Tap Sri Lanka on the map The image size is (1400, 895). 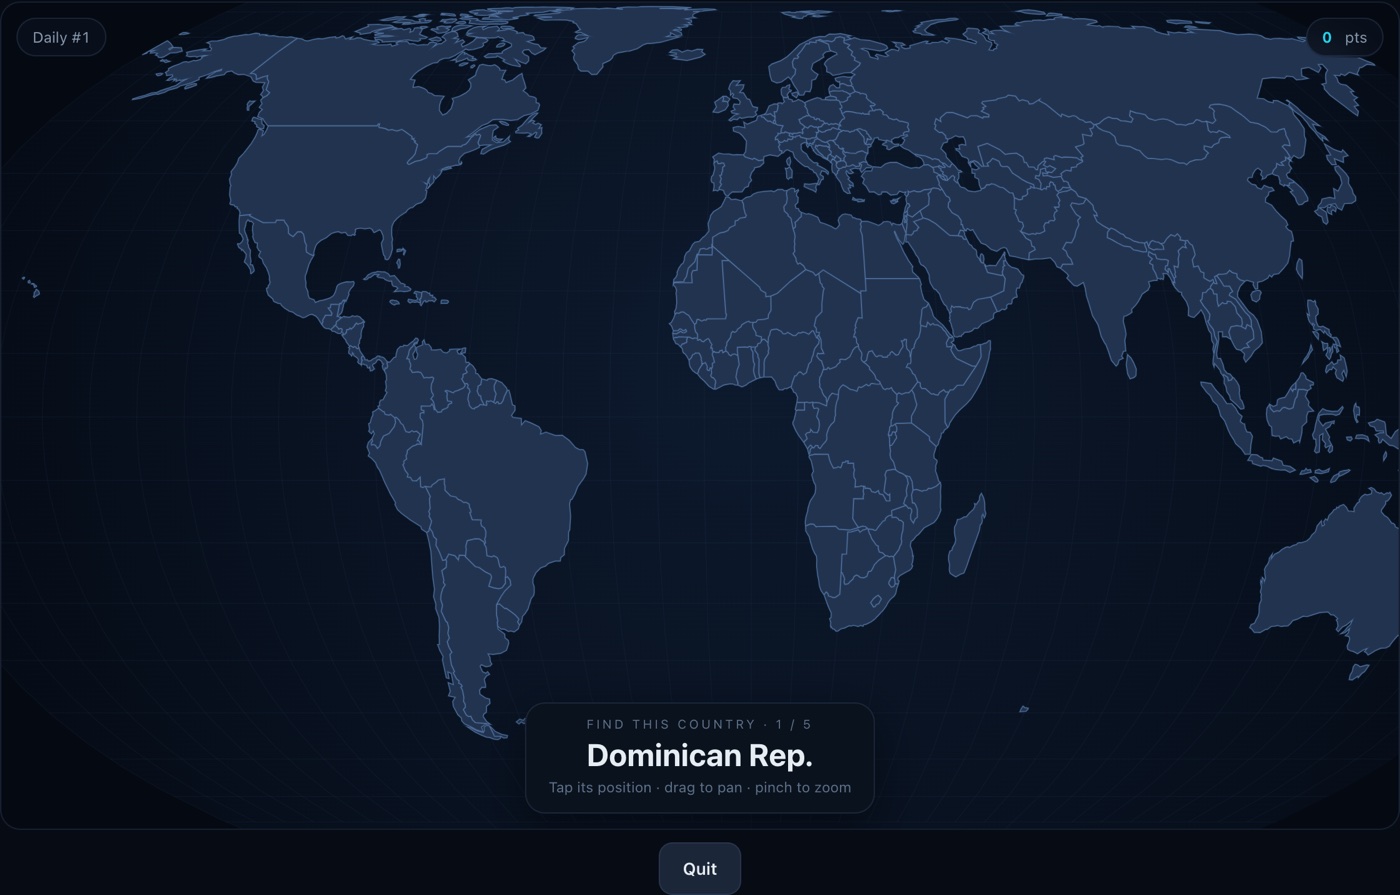tap(1132, 367)
